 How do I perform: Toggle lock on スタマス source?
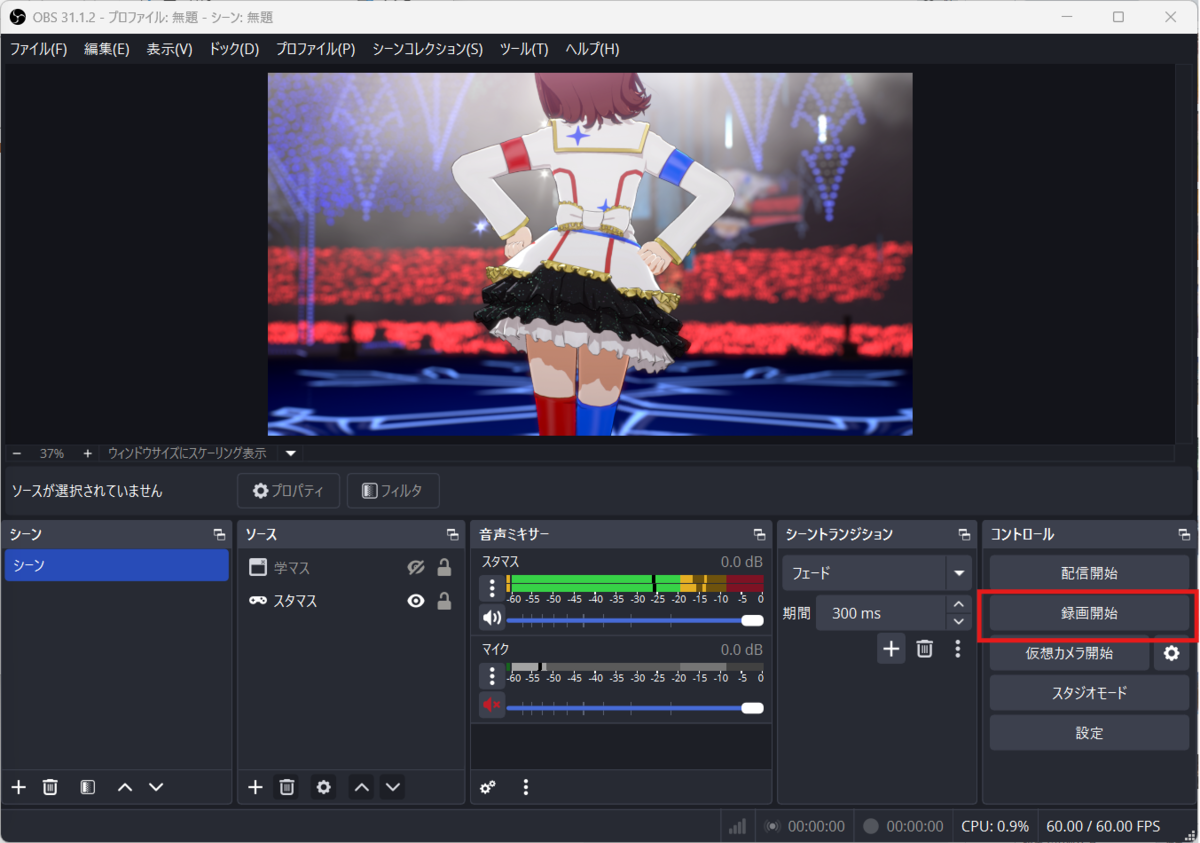pos(444,601)
